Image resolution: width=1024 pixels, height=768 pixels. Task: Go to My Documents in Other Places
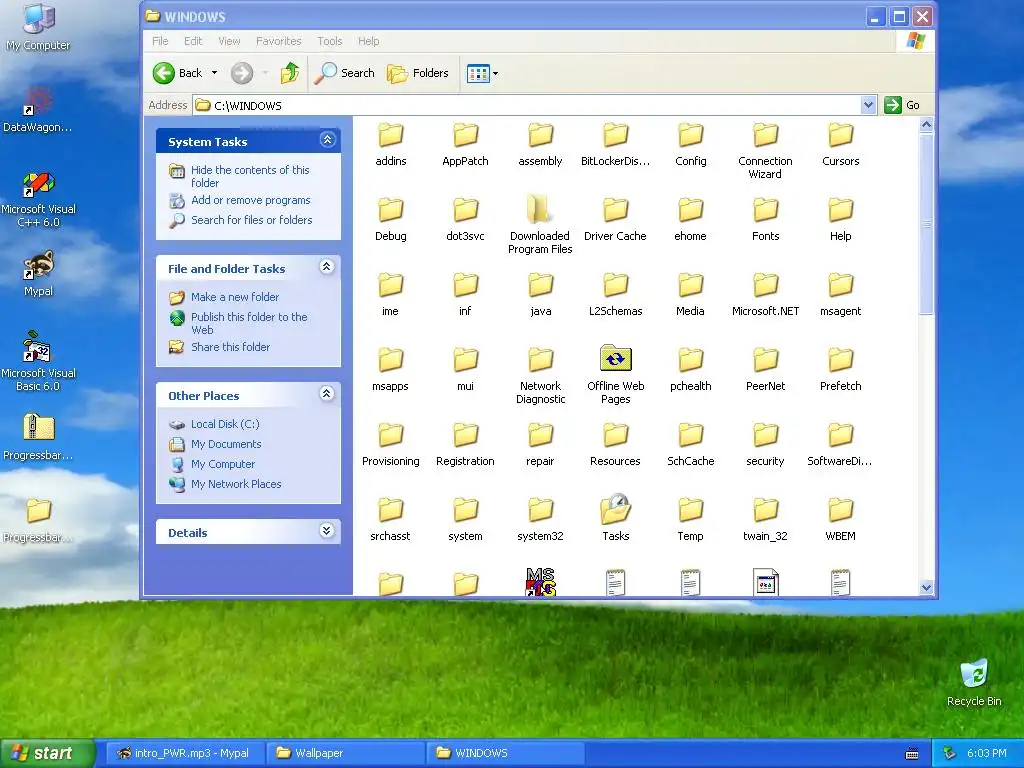226,444
